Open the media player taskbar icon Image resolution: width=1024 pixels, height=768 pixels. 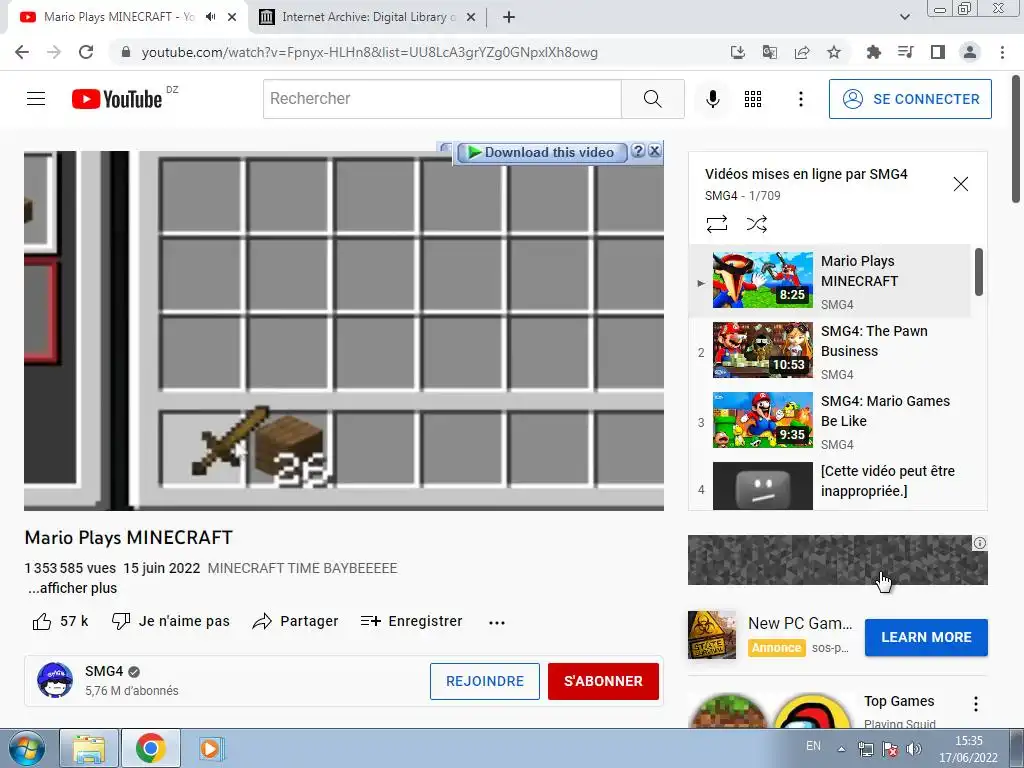(210, 748)
